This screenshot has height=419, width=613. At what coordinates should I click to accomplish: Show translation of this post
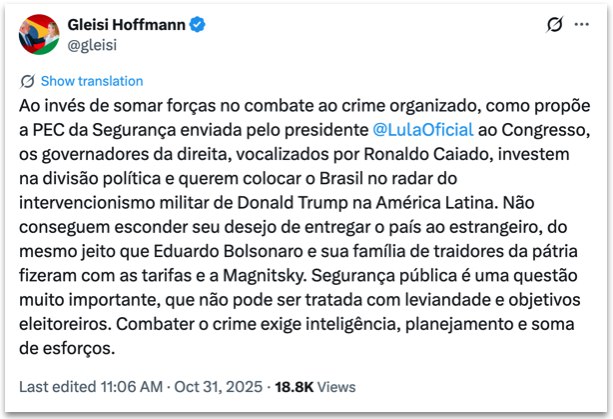(x=92, y=81)
